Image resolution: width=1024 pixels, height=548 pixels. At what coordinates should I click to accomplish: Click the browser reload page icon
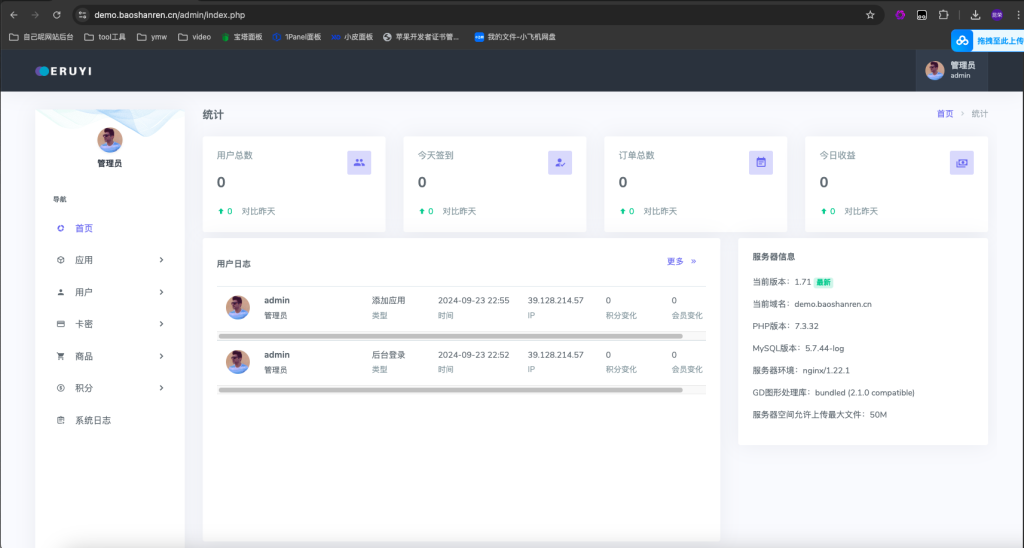(56, 15)
